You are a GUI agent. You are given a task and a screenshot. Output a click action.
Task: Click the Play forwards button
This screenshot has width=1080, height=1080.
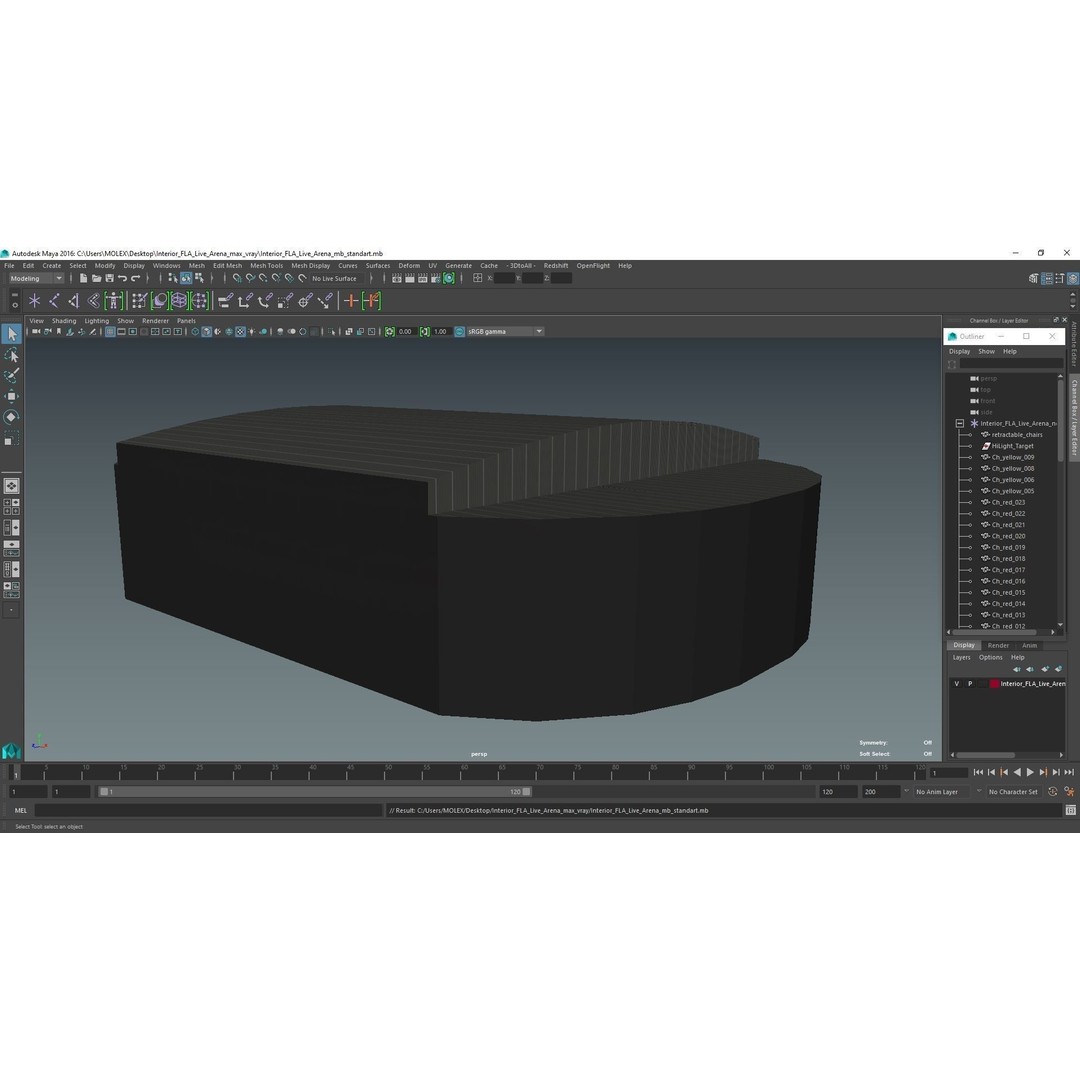1030,772
